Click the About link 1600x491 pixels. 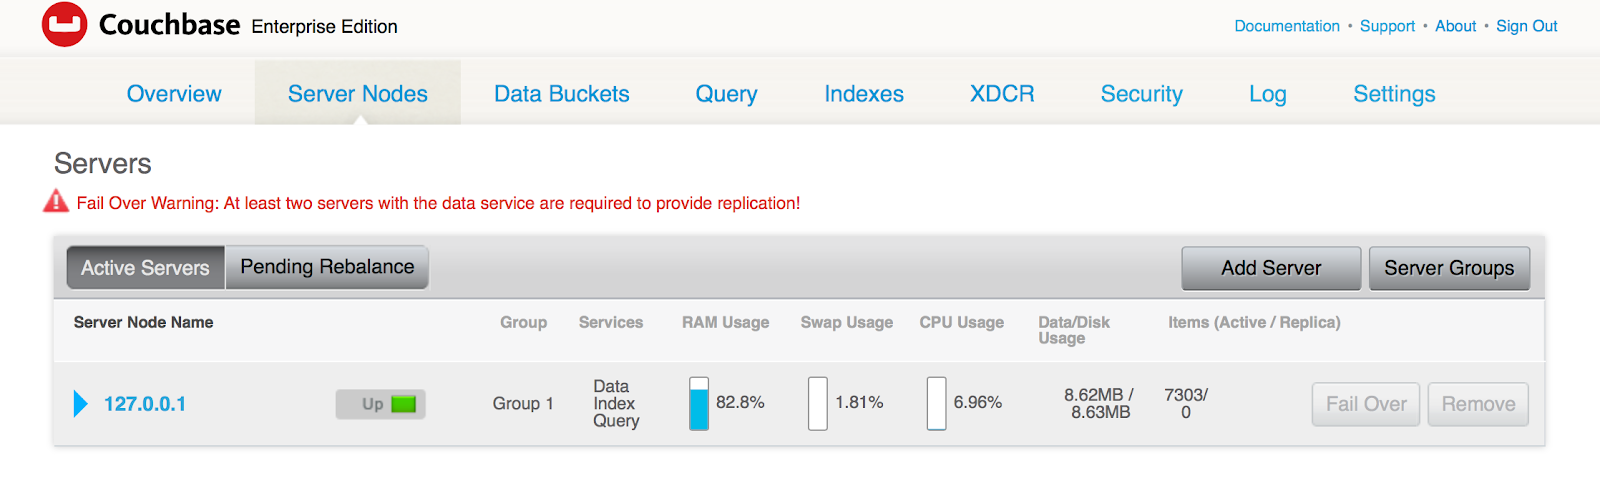(1455, 26)
